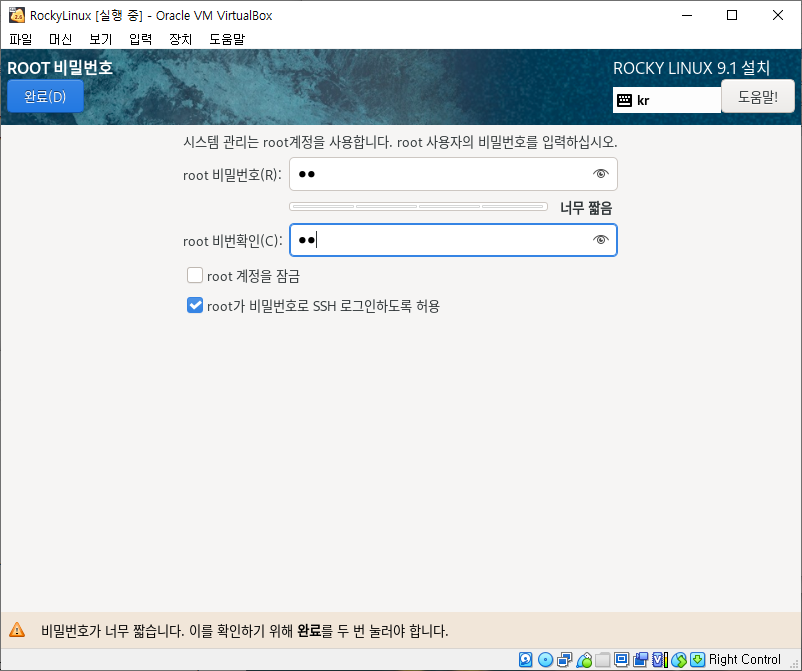The width and height of the screenshot is (802, 671).
Task: Click the 'ROCKY LINUX 9.1 설치' title text
Action: [691, 68]
